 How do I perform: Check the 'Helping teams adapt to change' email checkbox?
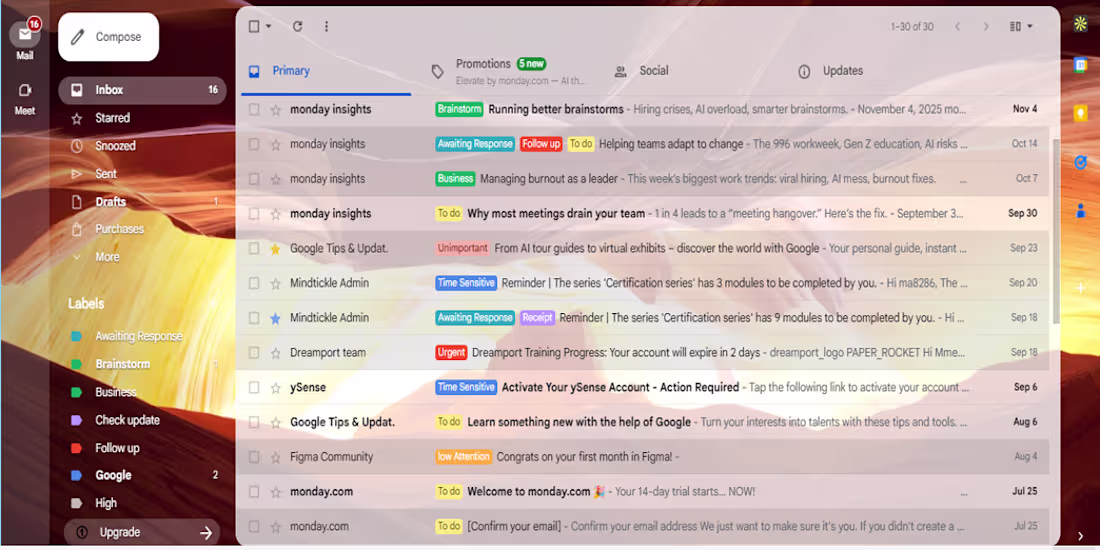tap(254, 144)
